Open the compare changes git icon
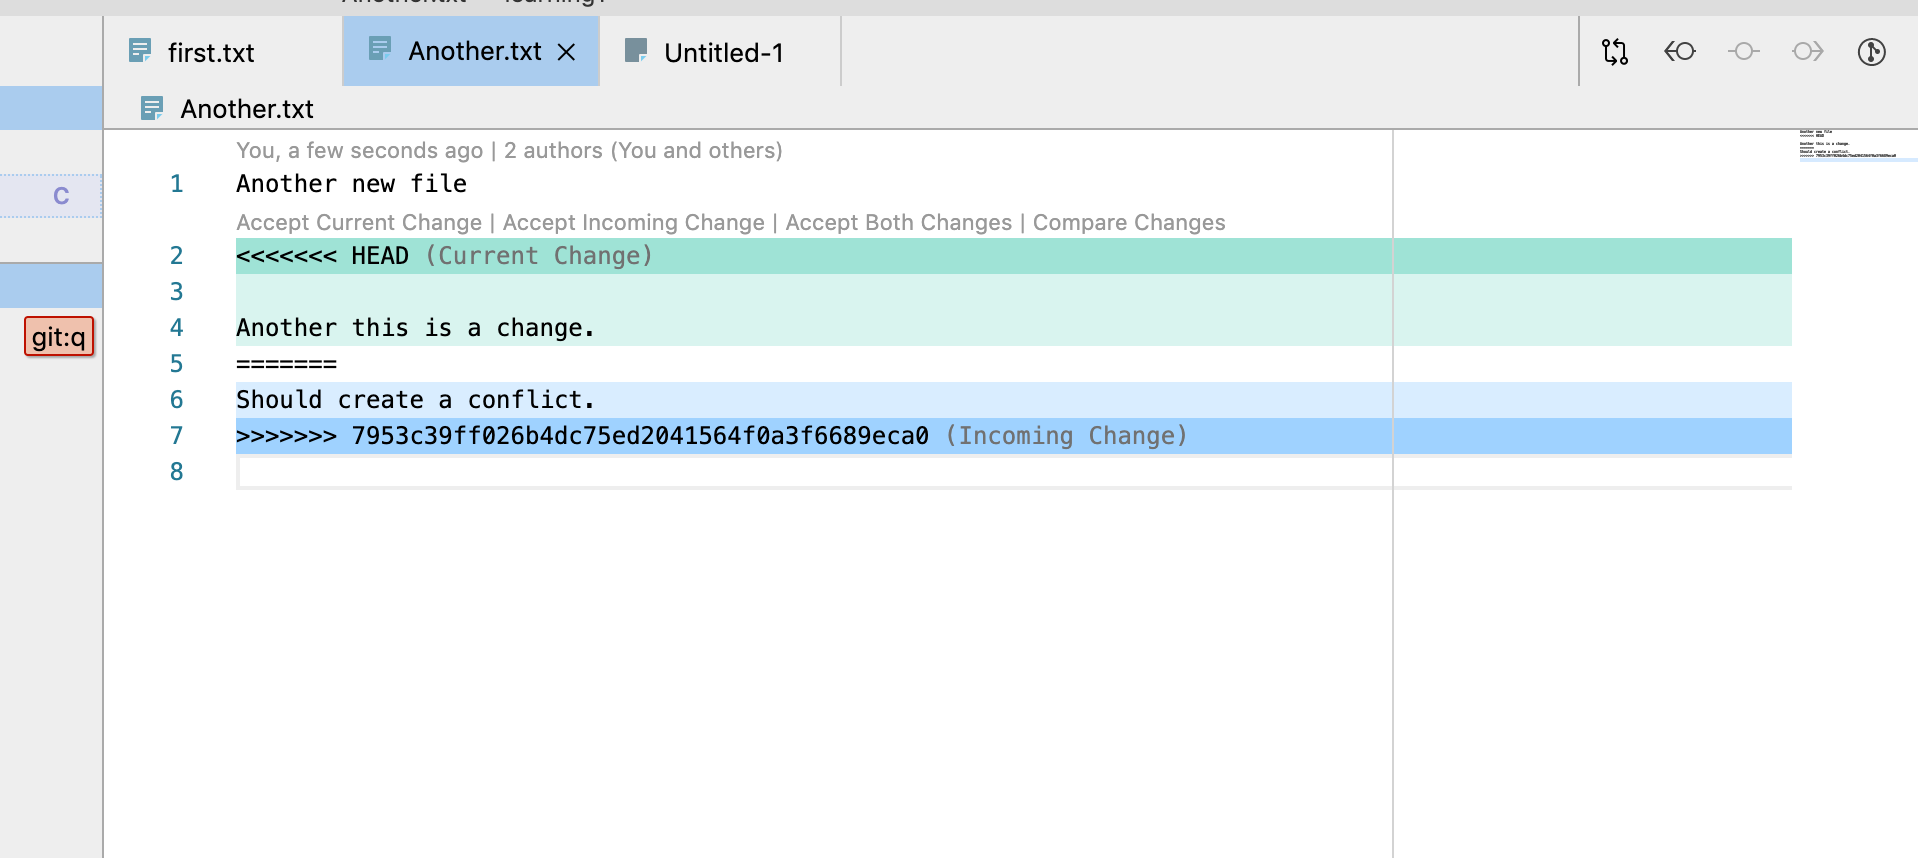This screenshot has width=1918, height=858. (1615, 52)
